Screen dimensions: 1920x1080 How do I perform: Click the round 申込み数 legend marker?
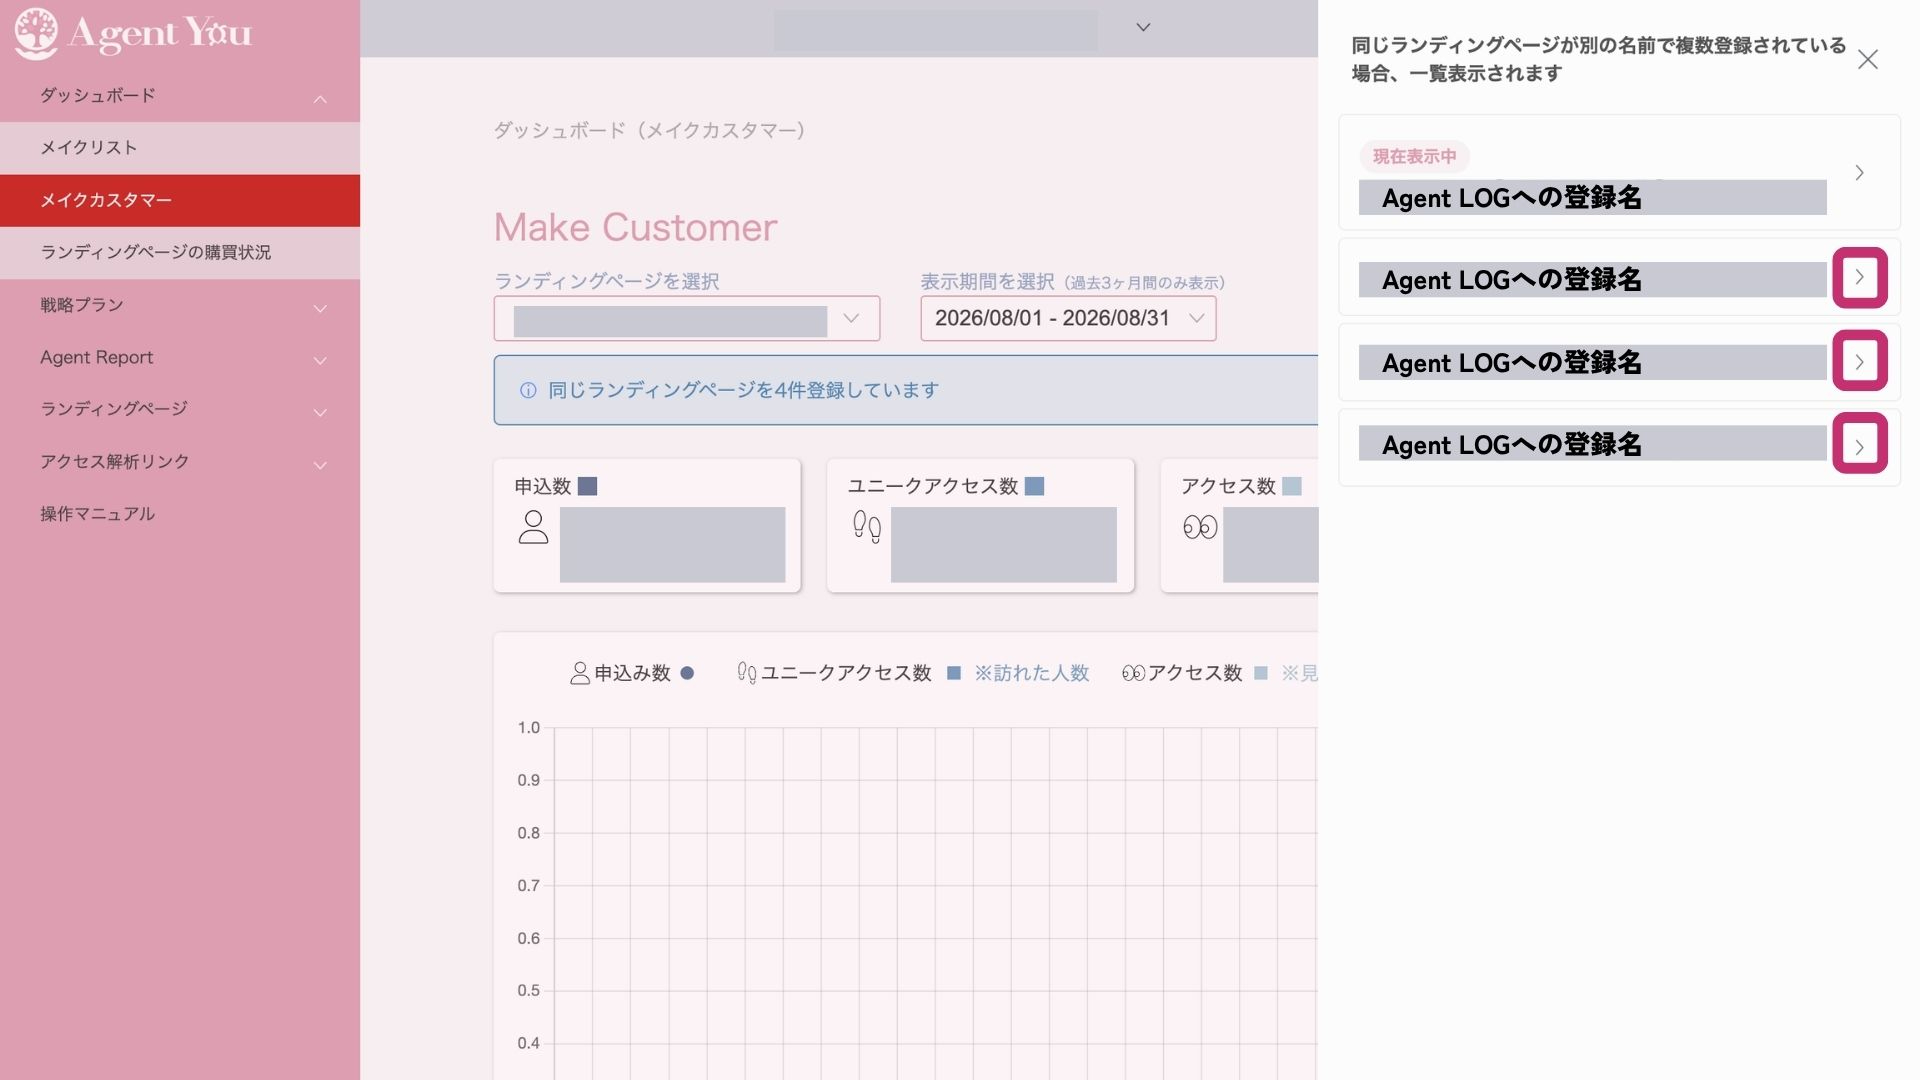[x=687, y=673]
